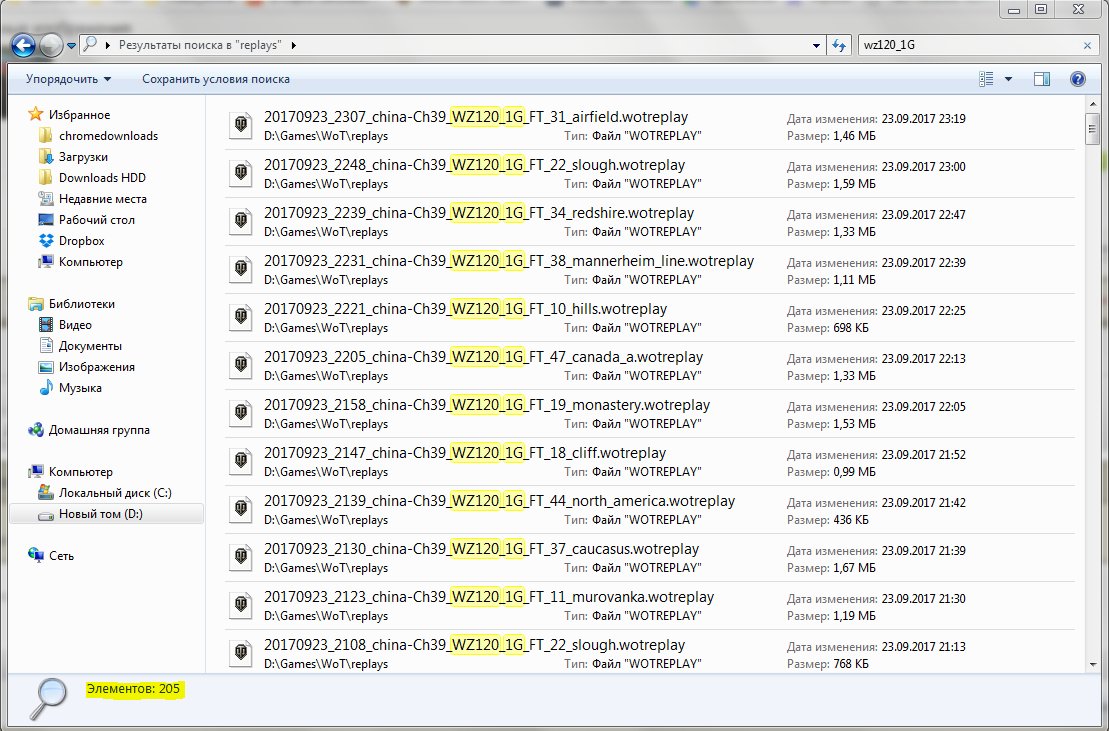The image size is (1109, 731).
Task: Select file name ending FT_10_hills.wotreplay
Action: [x=465, y=310]
